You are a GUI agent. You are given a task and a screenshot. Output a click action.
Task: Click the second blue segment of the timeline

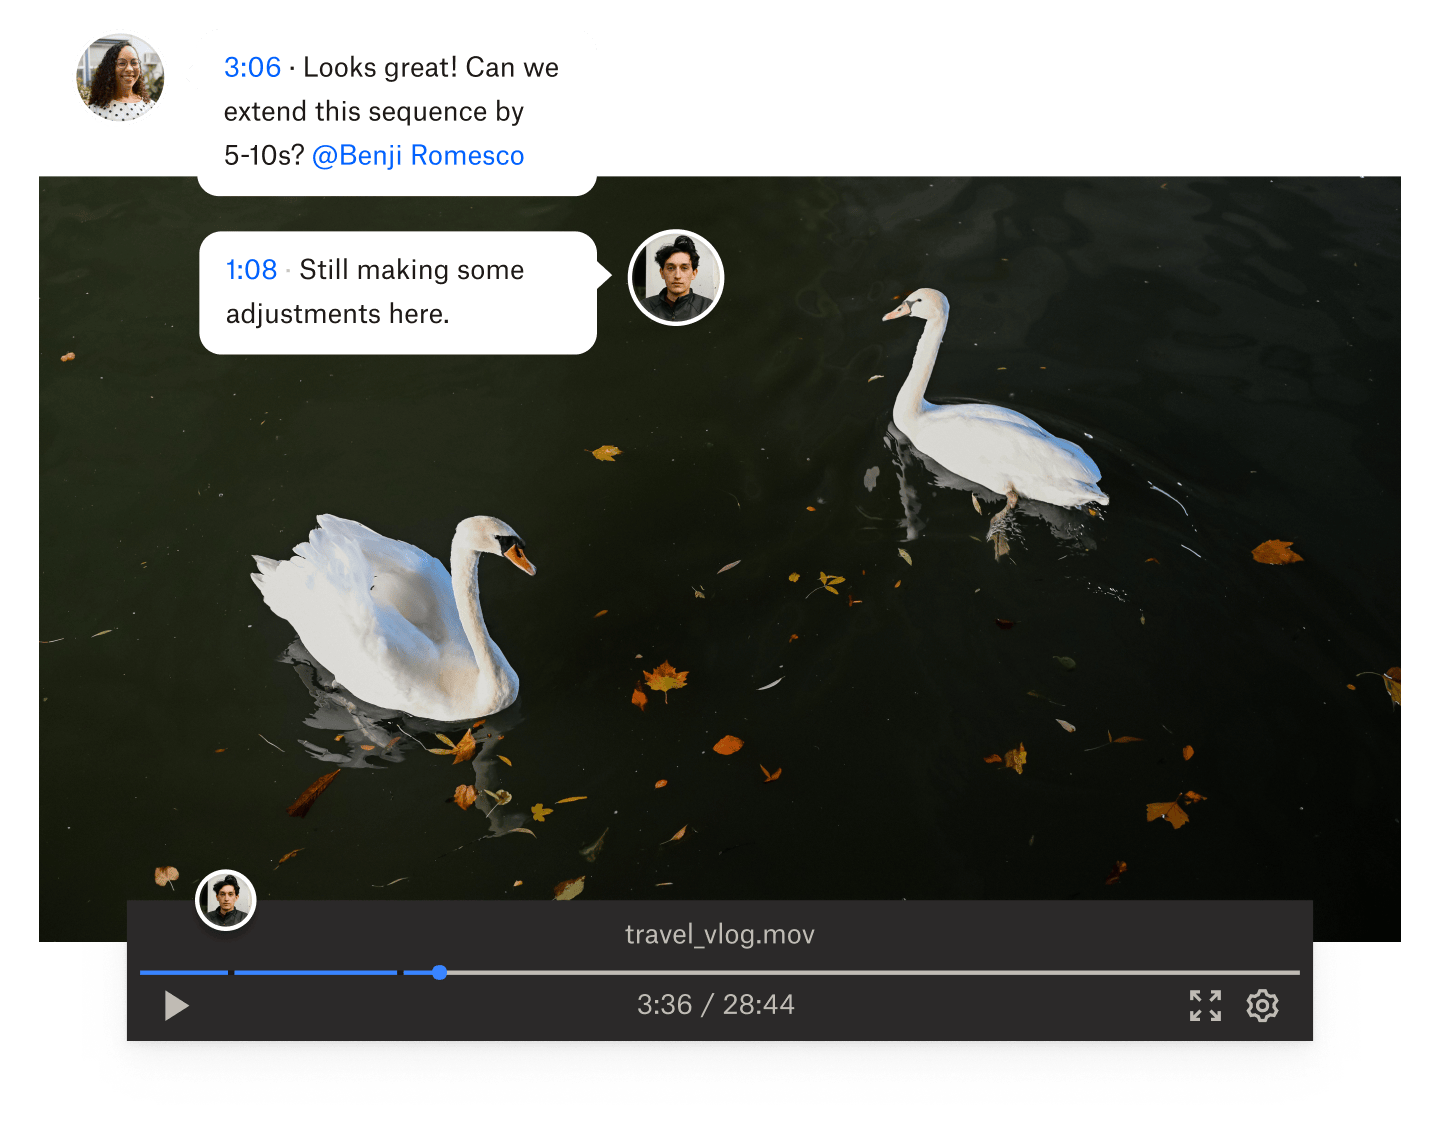coord(316,972)
